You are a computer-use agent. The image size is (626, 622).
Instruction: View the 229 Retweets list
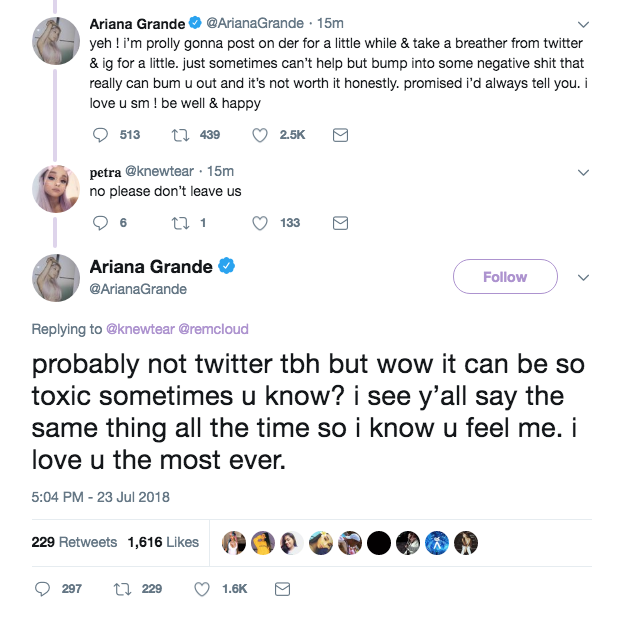click(x=74, y=542)
